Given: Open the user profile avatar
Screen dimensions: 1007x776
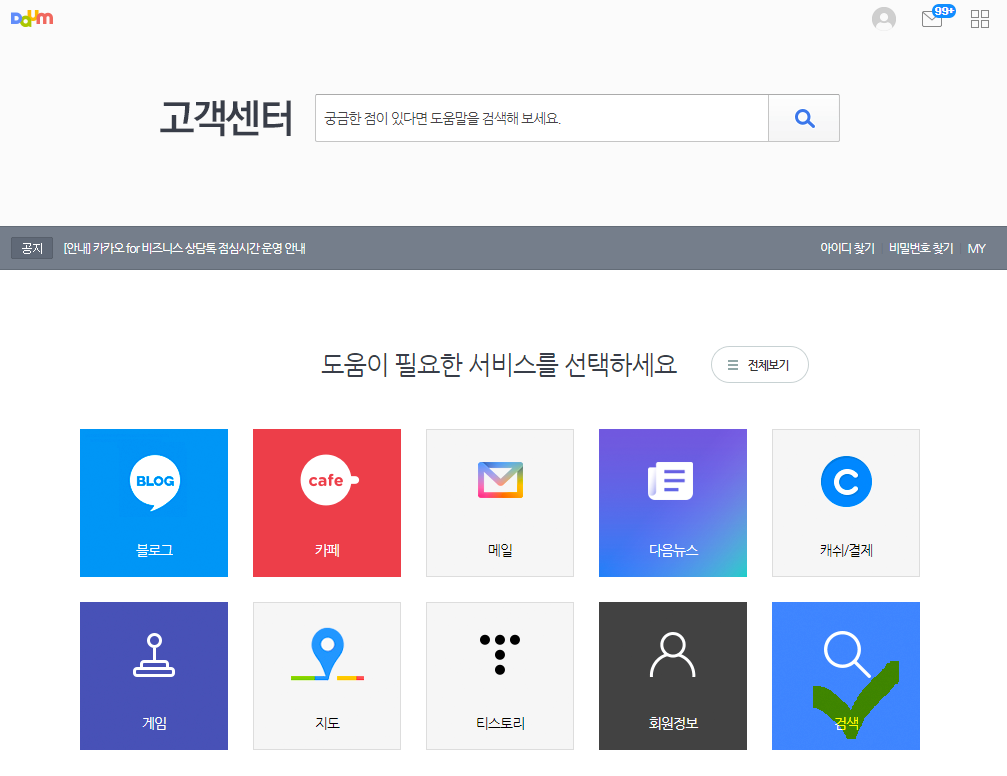Looking at the screenshot, I should 884,19.
